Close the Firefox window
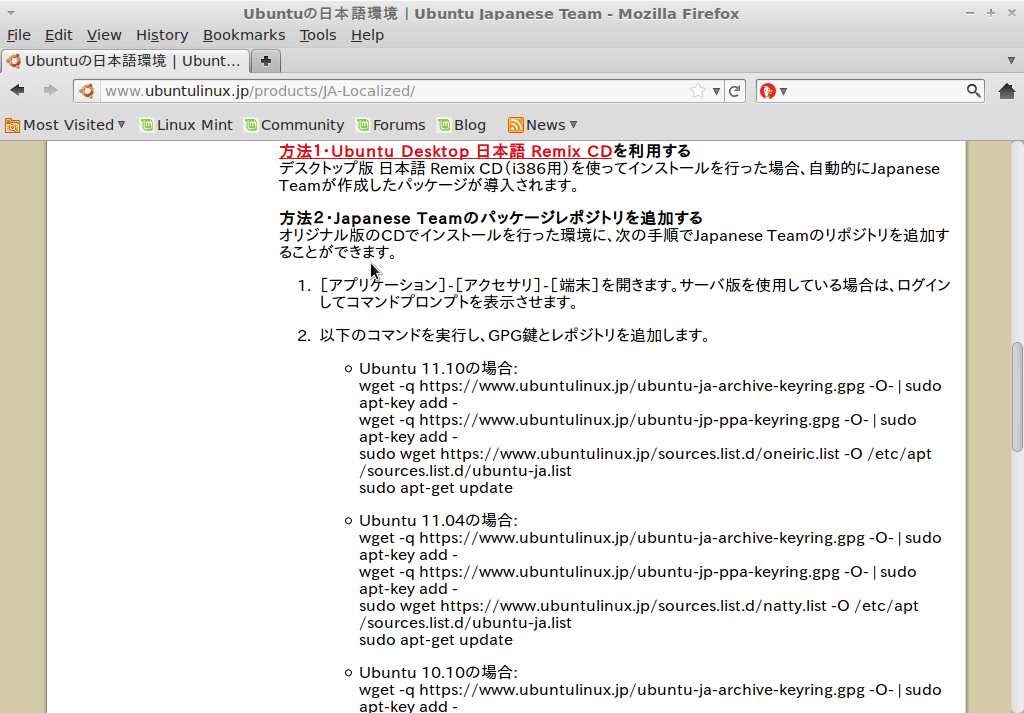 point(1011,13)
